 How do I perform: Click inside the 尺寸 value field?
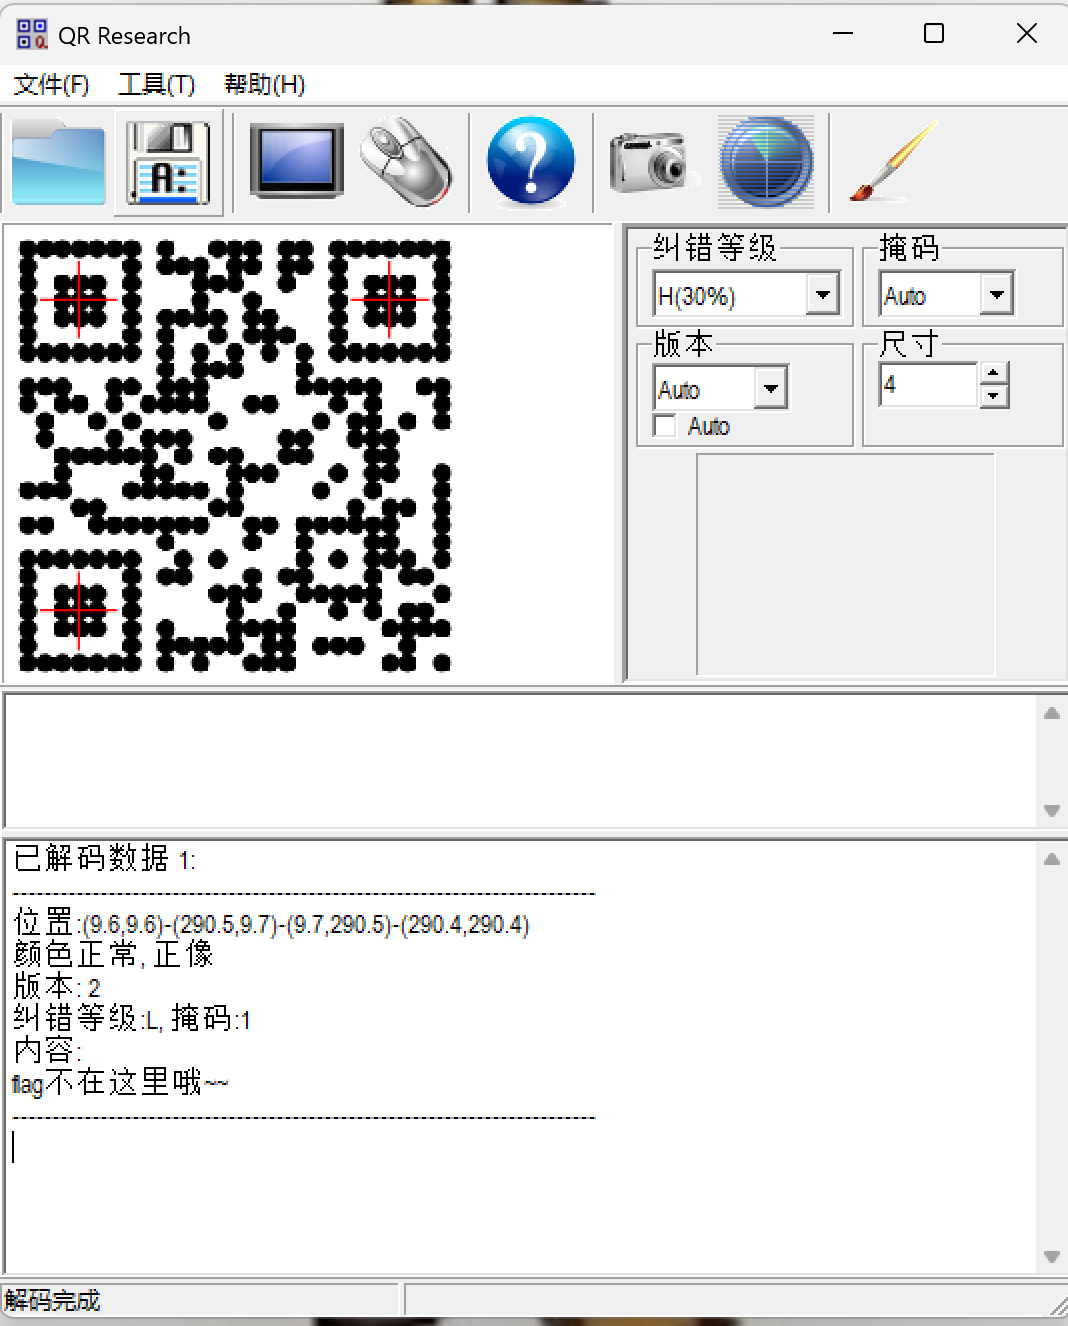[928, 385]
